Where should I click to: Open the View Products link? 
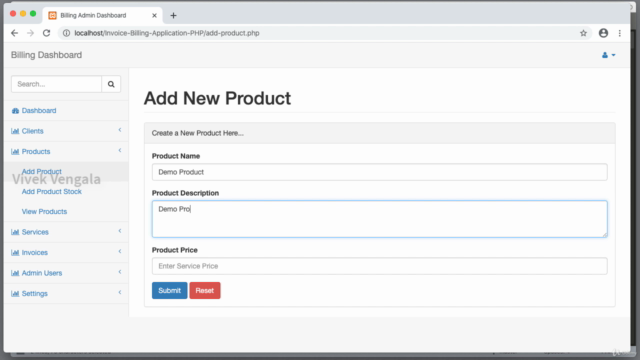tap(44, 211)
